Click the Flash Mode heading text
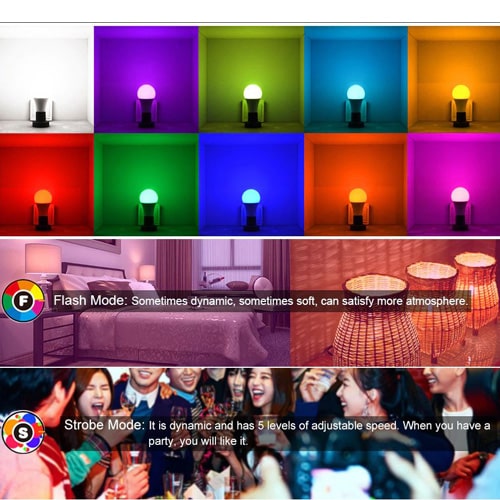This screenshot has height=500, width=500. click(x=90, y=301)
